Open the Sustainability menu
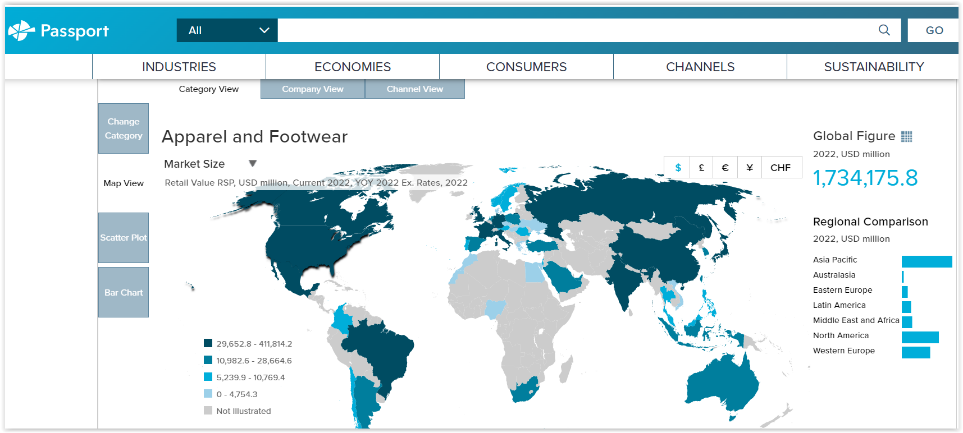The width and height of the screenshot is (963, 433). pyautogui.click(x=873, y=67)
